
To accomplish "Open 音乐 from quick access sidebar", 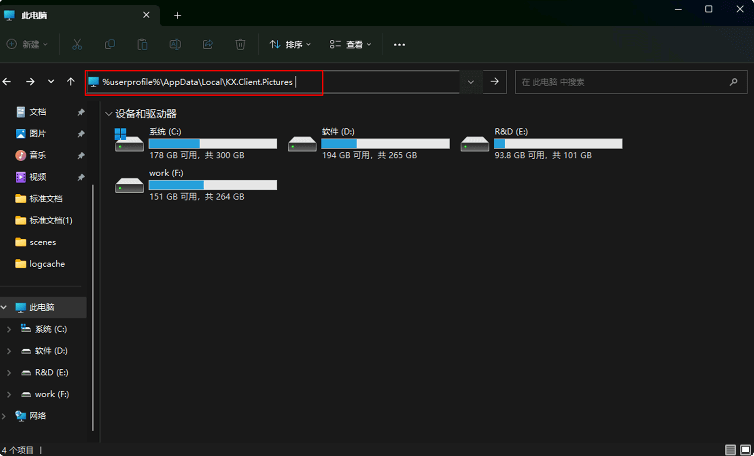I will coord(37,155).
